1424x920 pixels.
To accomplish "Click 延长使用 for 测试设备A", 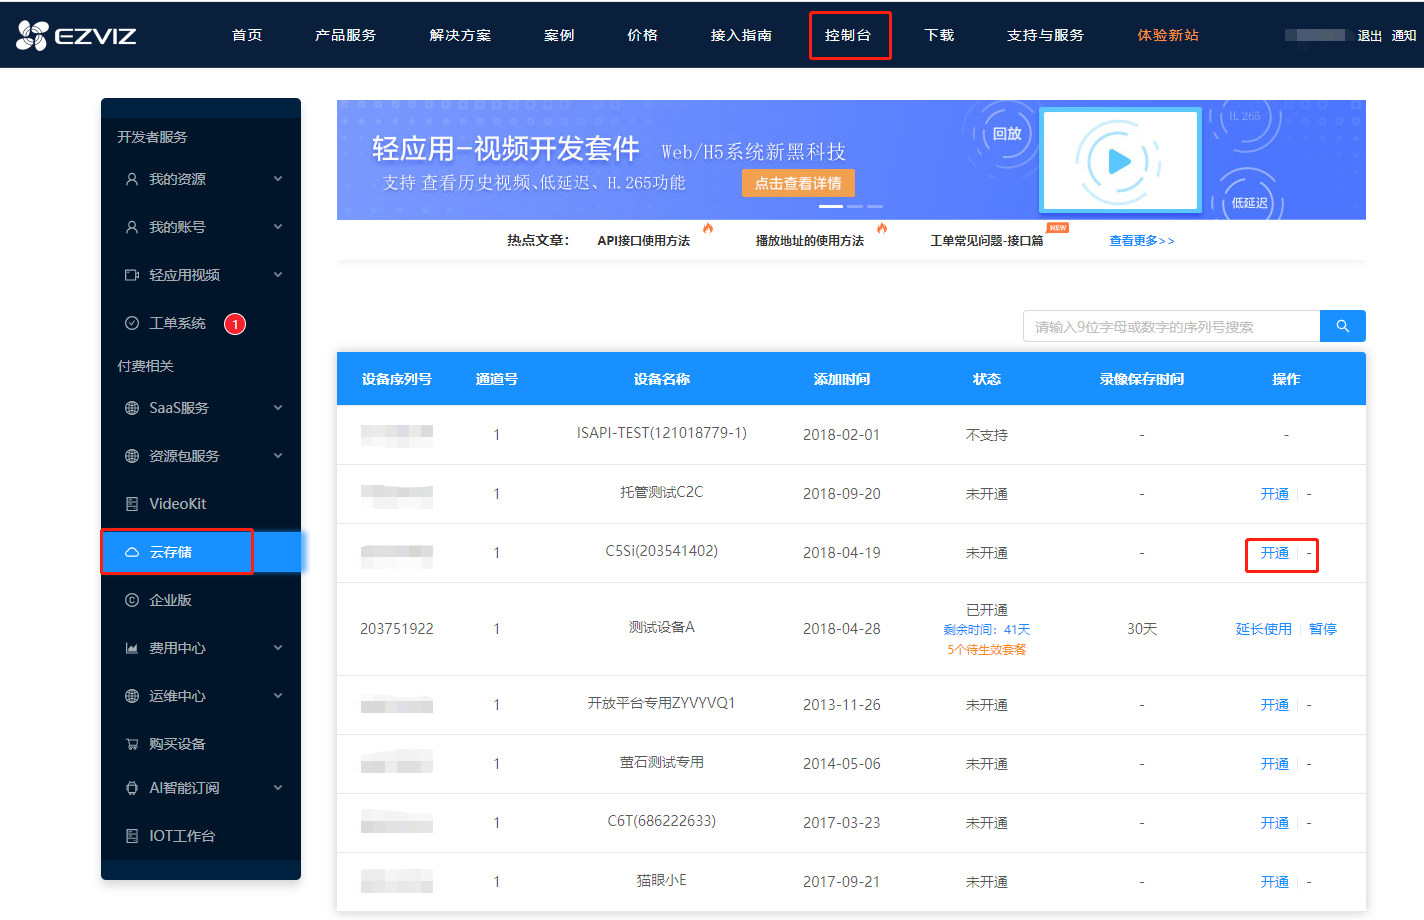I will click(x=1263, y=628).
